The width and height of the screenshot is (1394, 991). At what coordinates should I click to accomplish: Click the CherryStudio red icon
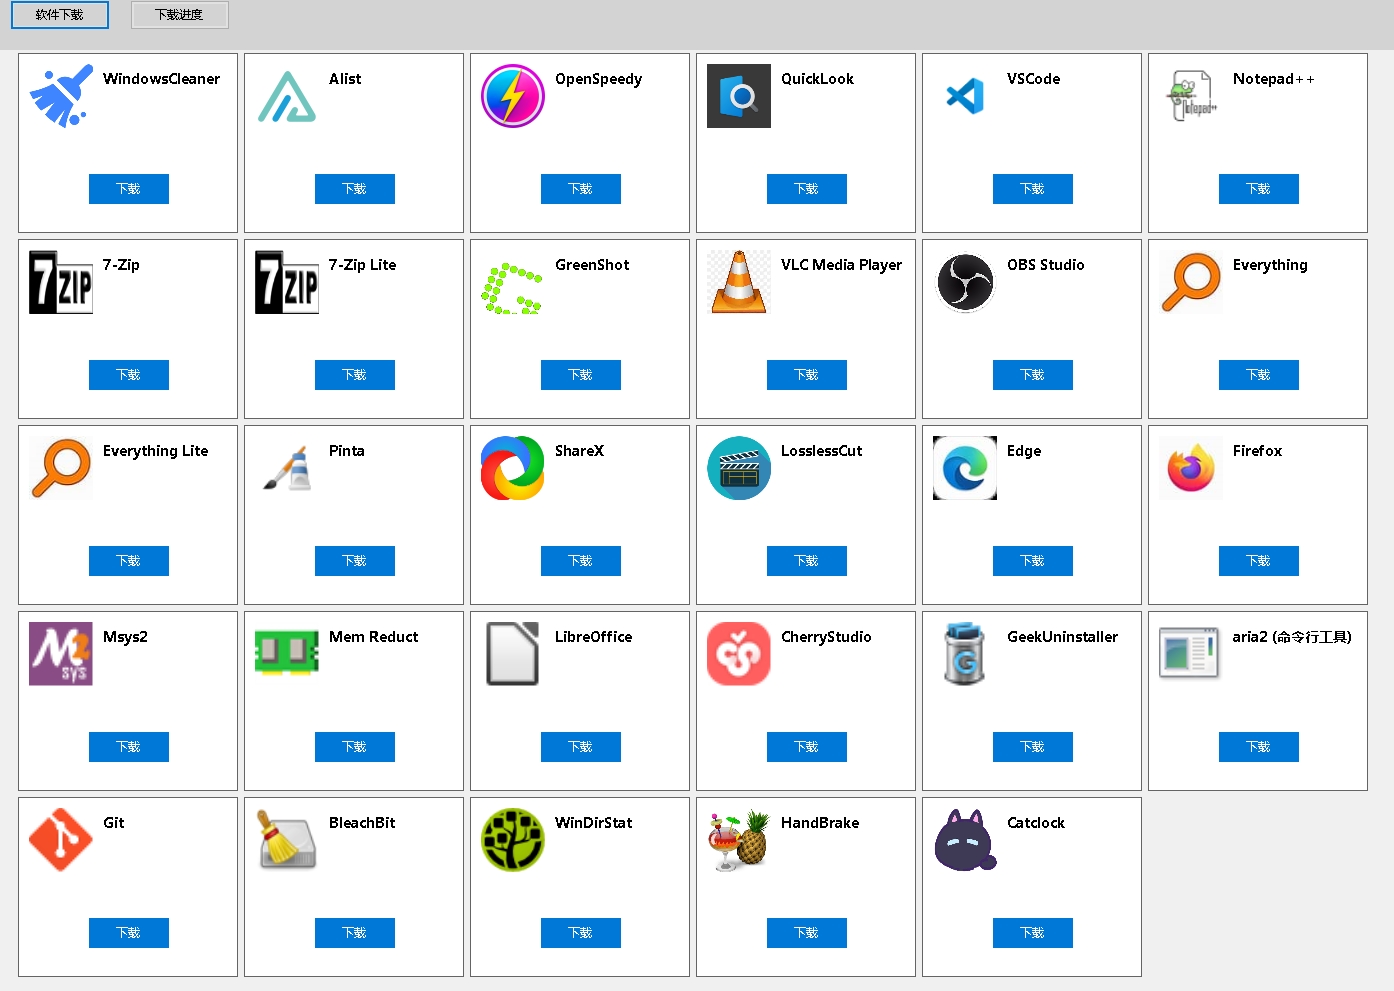(x=739, y=654)
